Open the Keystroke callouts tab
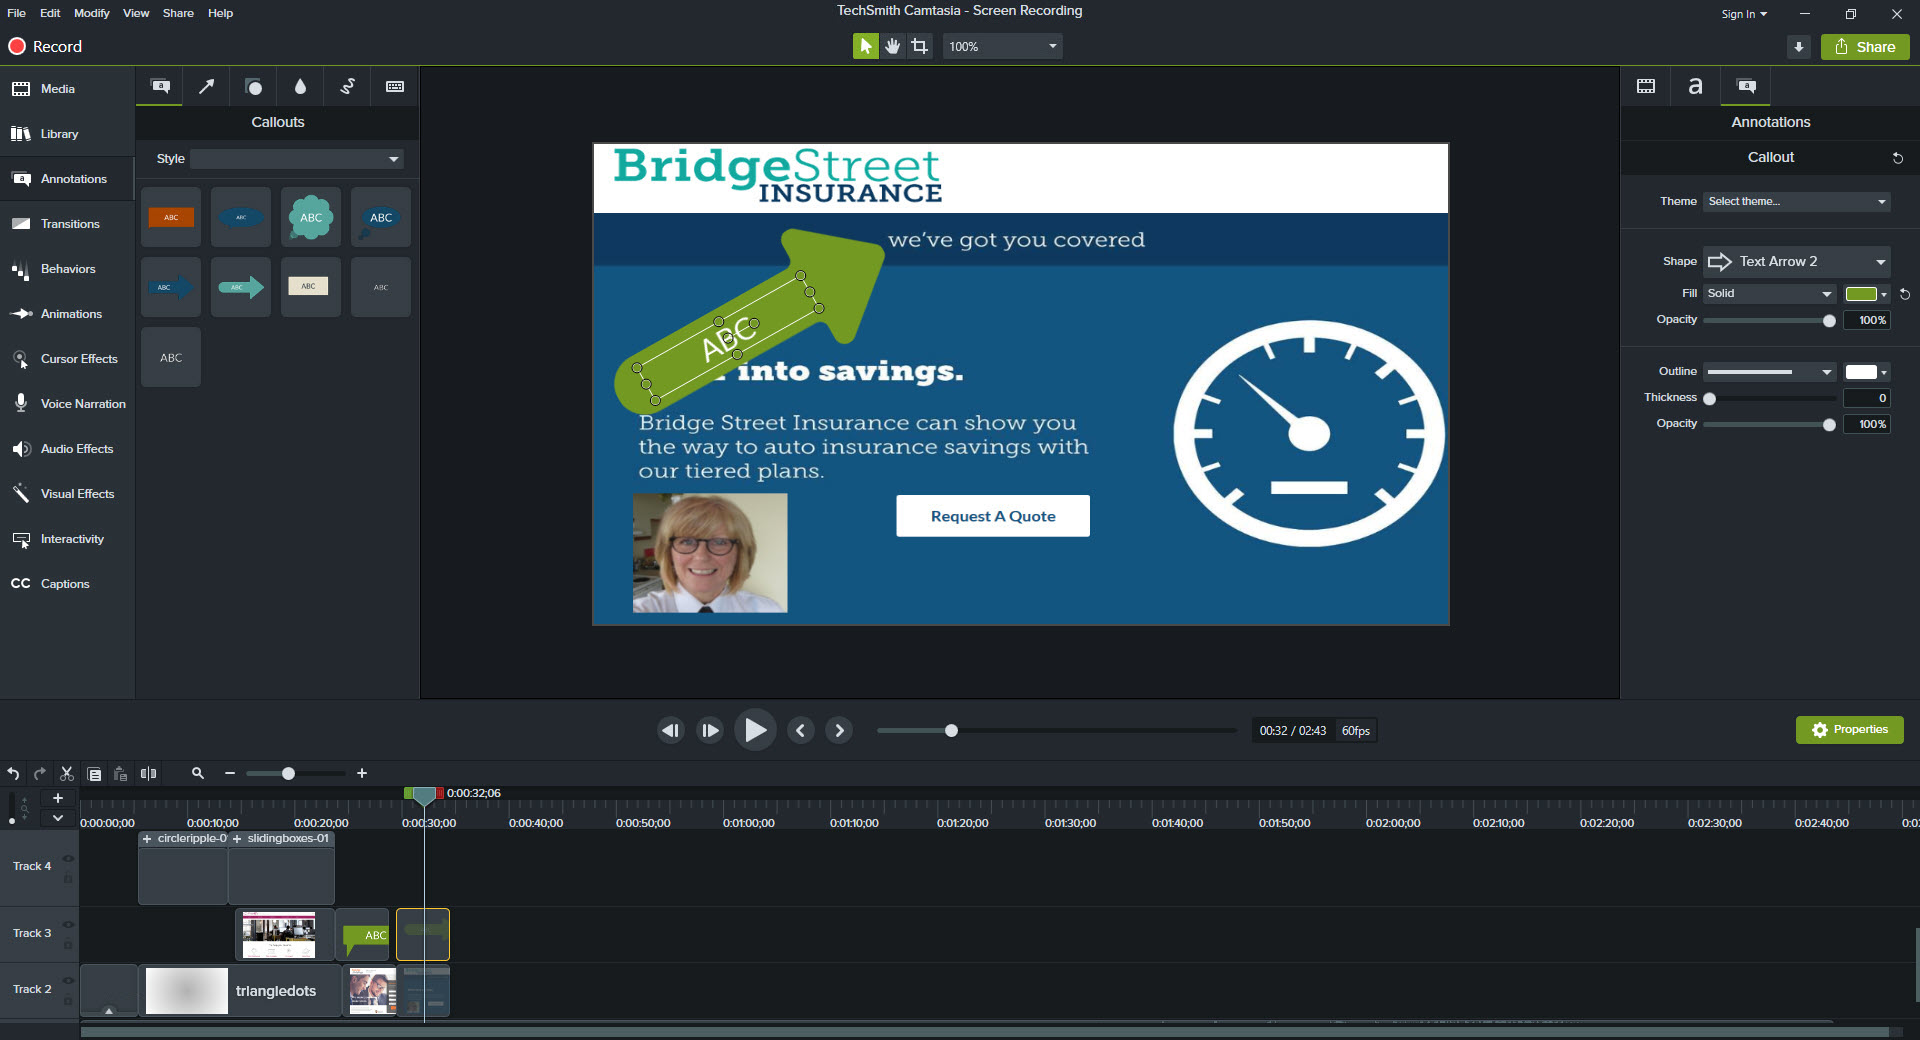1920x1040 pixels. pyautogui.click(x=395, y=87)
